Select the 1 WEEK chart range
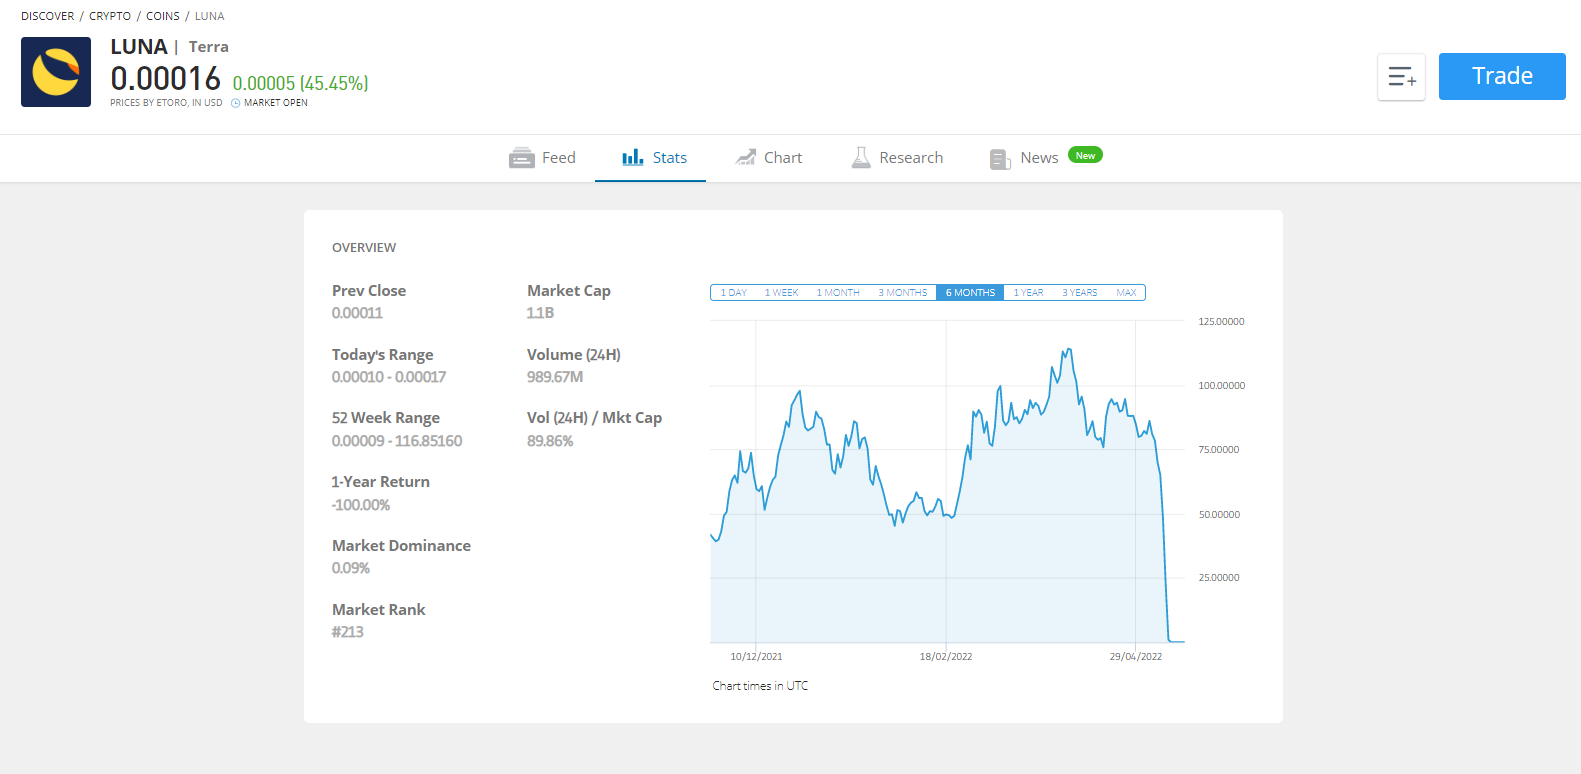This screenshot has width=1581, height=774. 781,293
